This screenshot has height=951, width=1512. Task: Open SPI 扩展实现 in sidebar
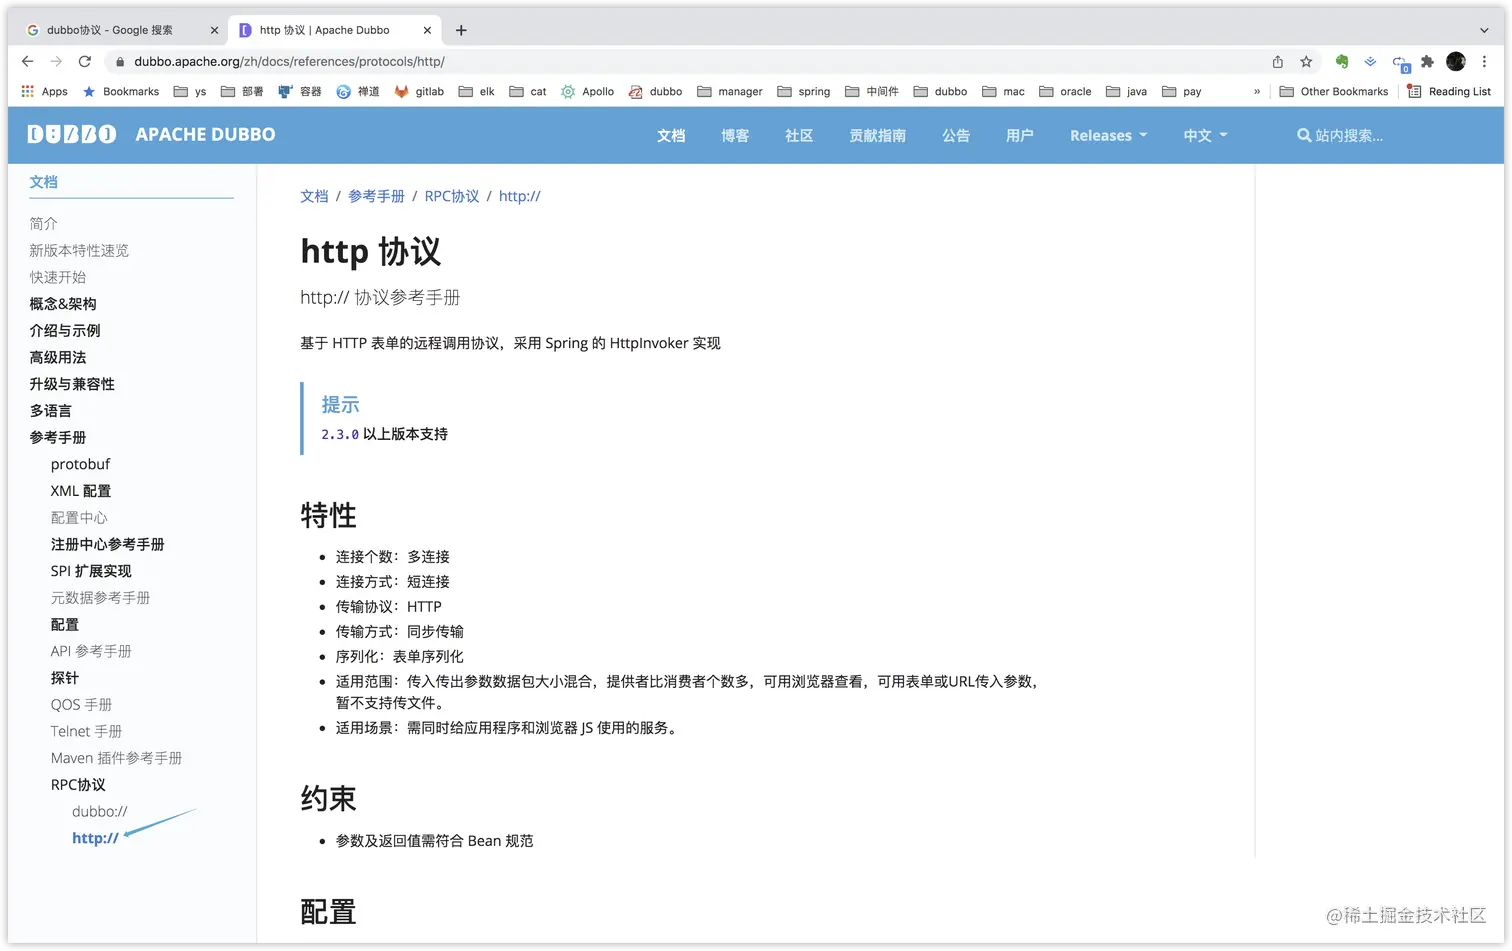pyautogui.click(x=91, y=571)
